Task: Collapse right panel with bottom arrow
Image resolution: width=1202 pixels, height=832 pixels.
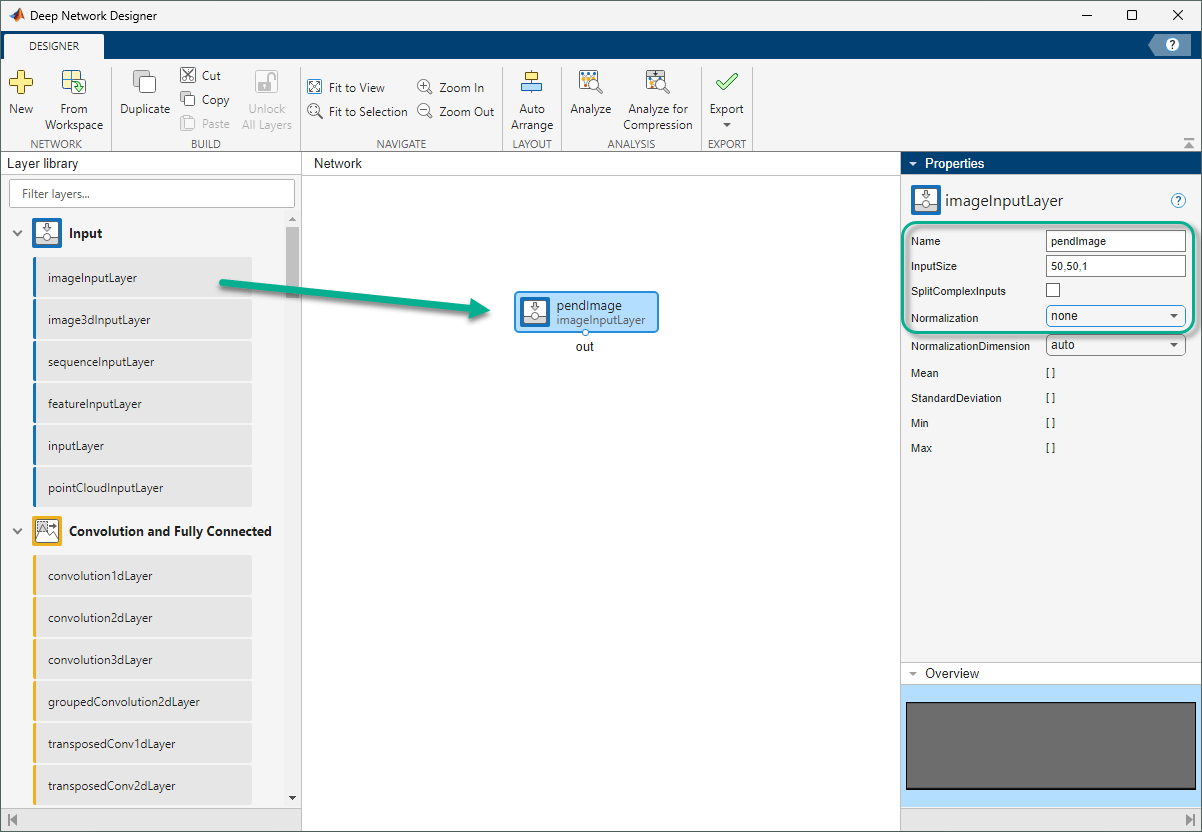Action: click(1188, 820)
